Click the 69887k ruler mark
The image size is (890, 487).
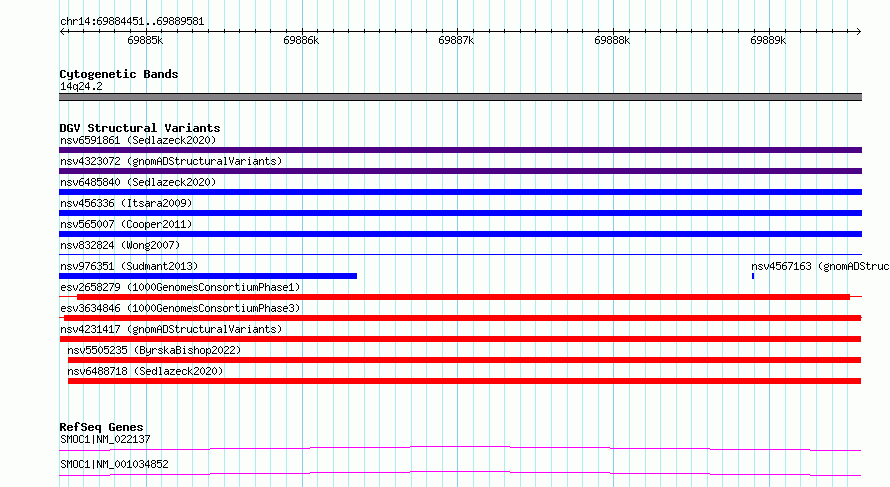click(x=456, y=40)
